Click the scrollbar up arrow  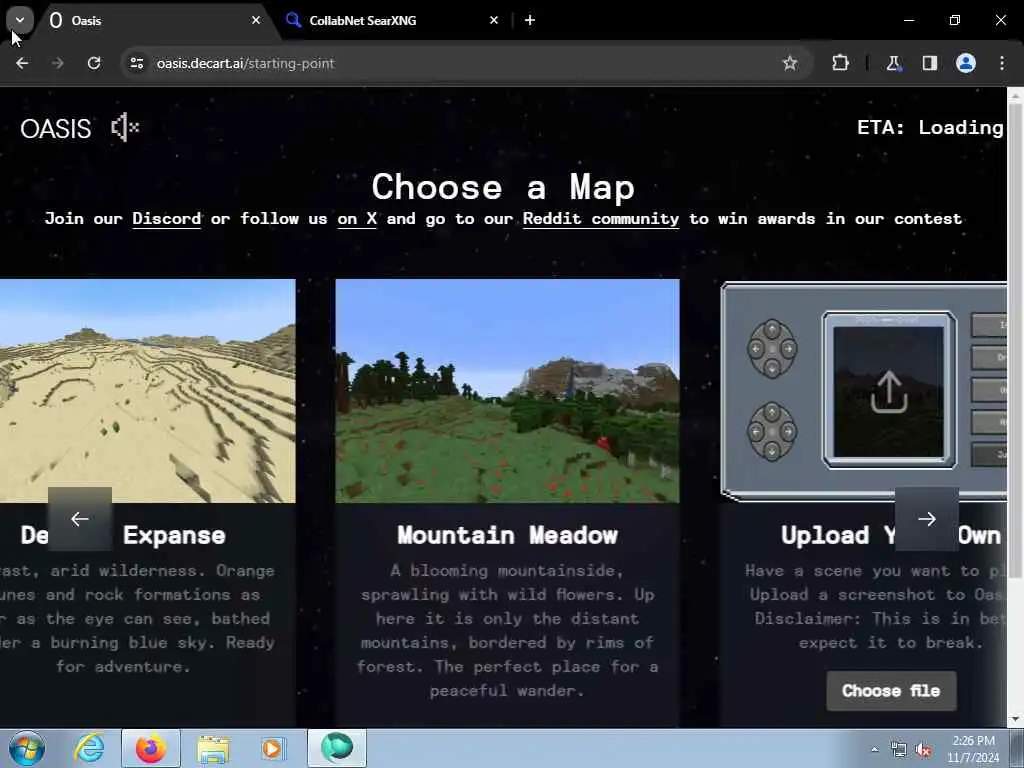pyautogui.click(x=1016, y=95)
